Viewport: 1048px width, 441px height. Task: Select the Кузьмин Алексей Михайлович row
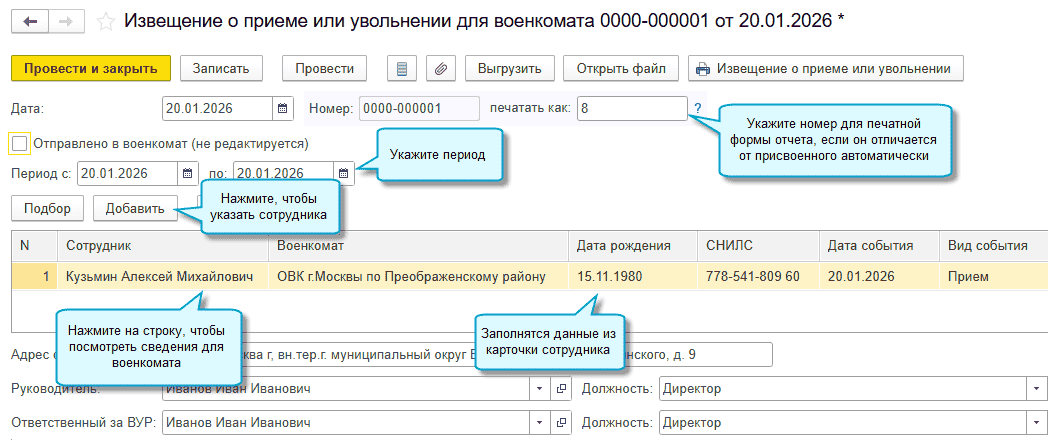point(159,277)
